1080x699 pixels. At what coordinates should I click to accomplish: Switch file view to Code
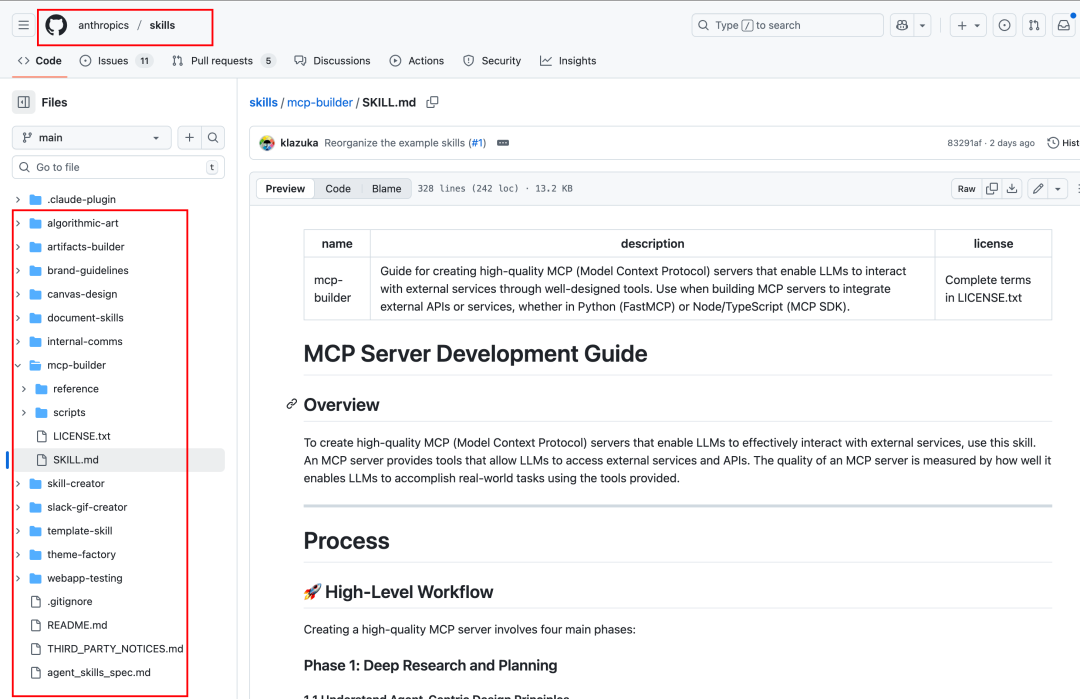[x=338, y=188]
